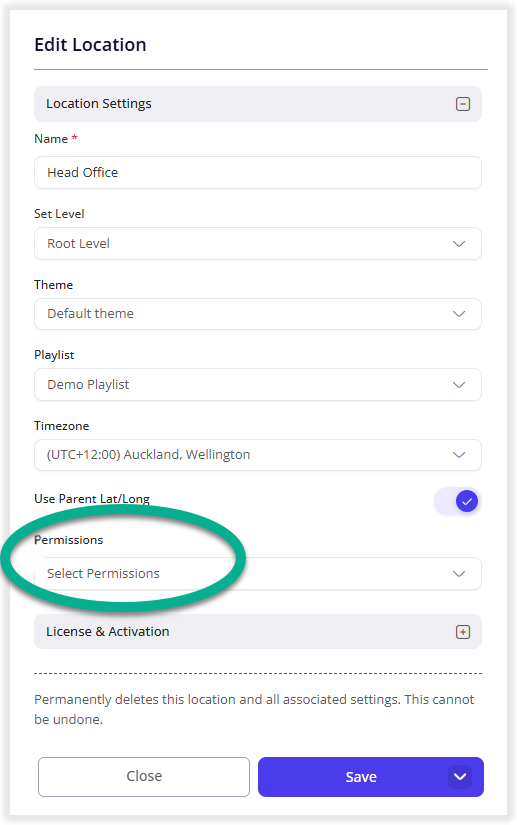Click the chevron arrow in Set Level field
The image size is (517, 825).
(459, 244)
